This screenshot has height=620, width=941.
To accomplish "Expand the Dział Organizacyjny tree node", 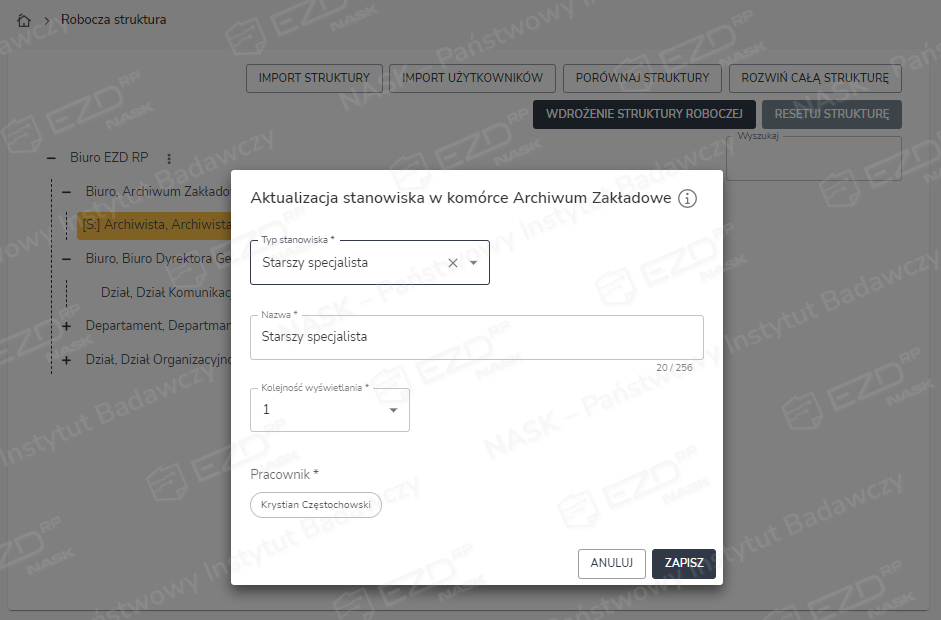I will tap(67, 360).
